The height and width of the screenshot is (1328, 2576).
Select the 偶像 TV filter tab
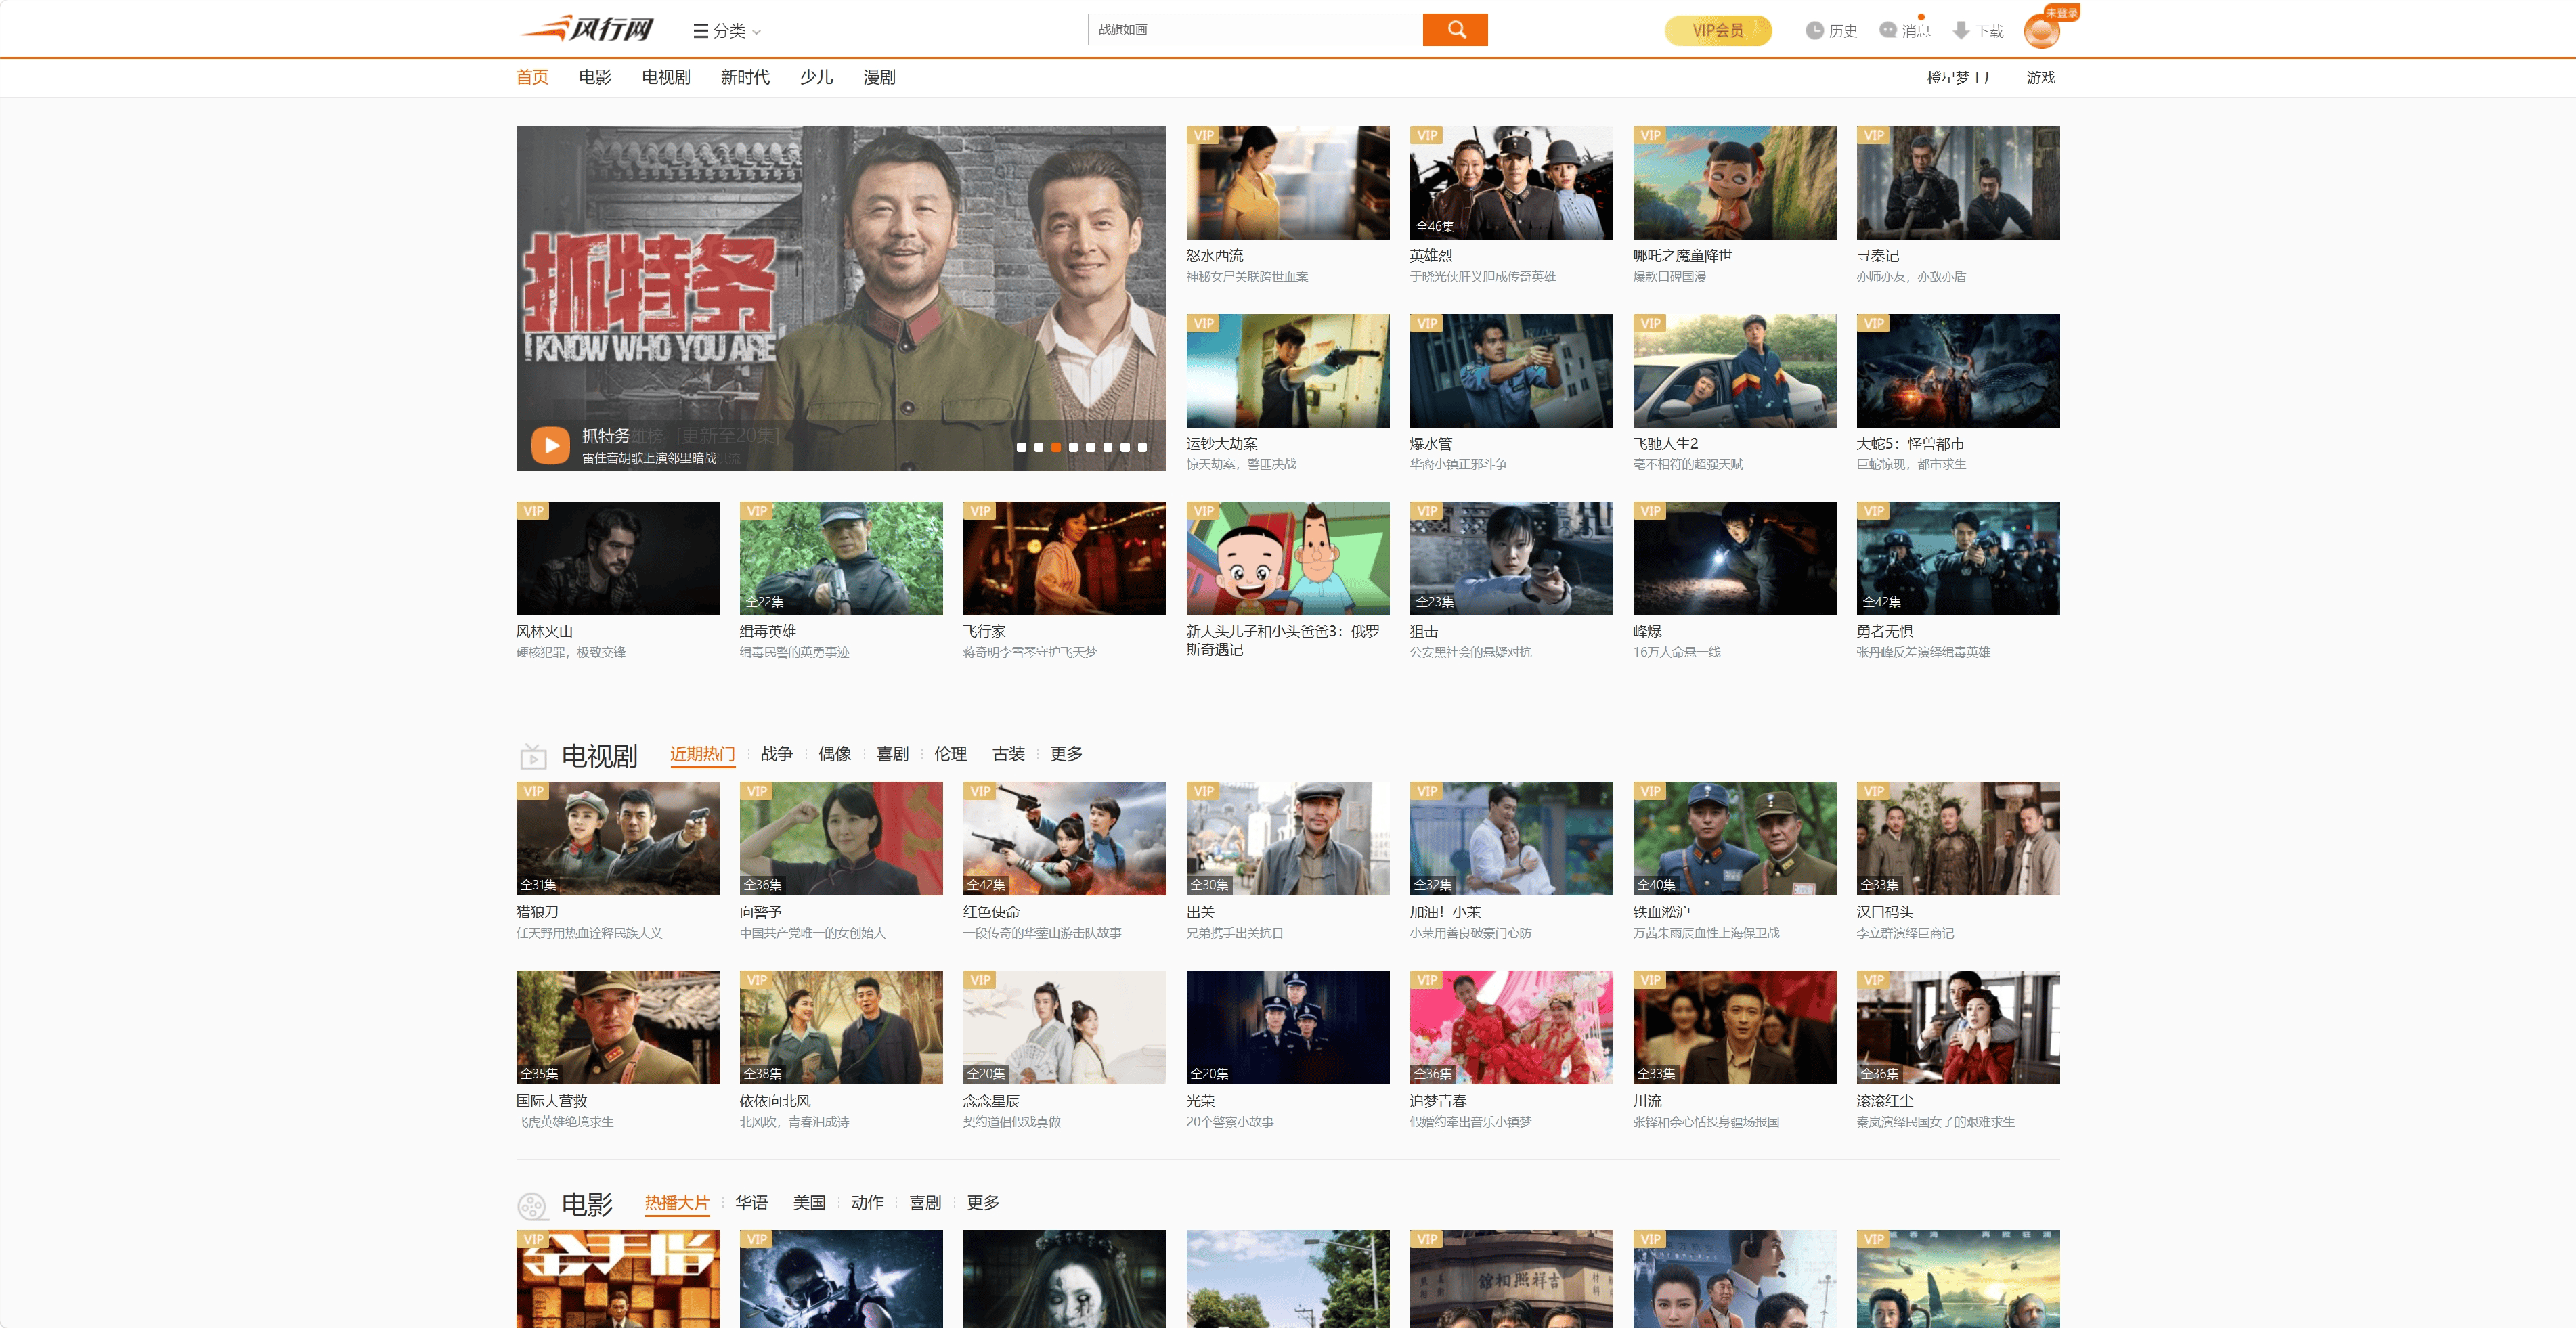tap(834, 754)
